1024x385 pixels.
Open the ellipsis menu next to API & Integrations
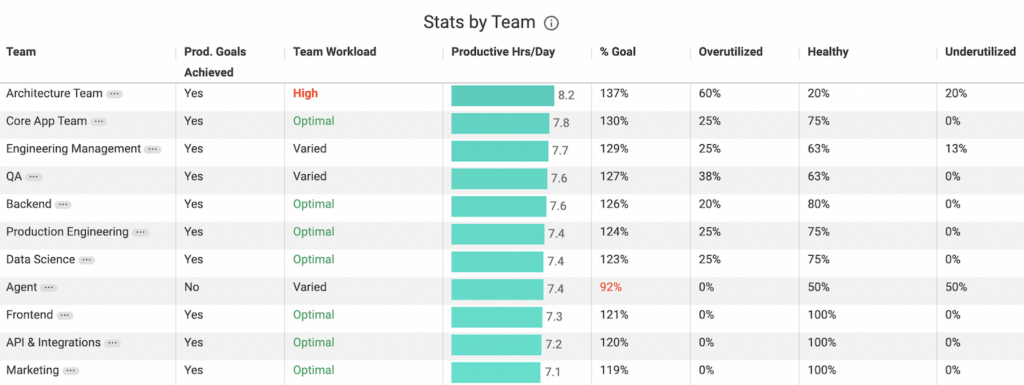(x=112, y=343)
